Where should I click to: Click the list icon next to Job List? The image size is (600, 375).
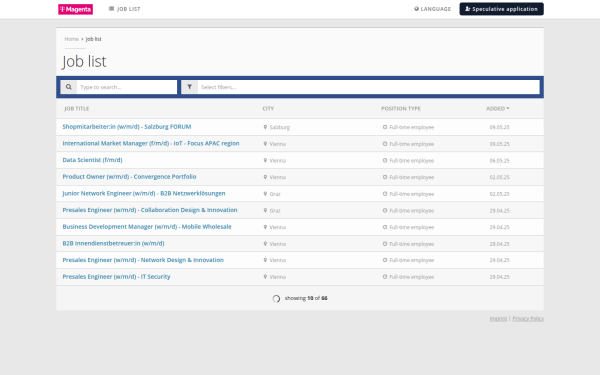[111, 9]
